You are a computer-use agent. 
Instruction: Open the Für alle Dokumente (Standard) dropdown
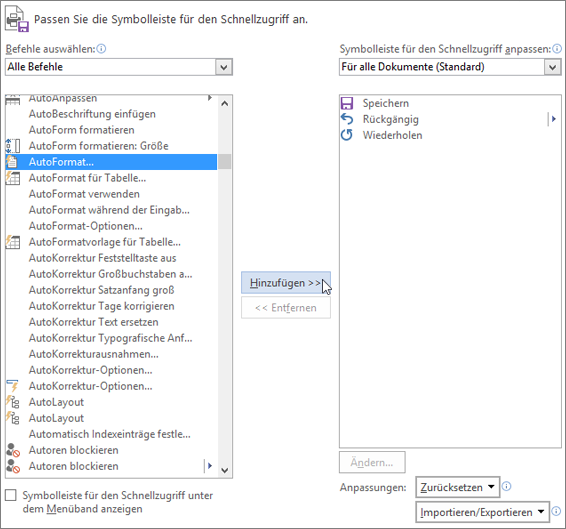click(552, 67)
